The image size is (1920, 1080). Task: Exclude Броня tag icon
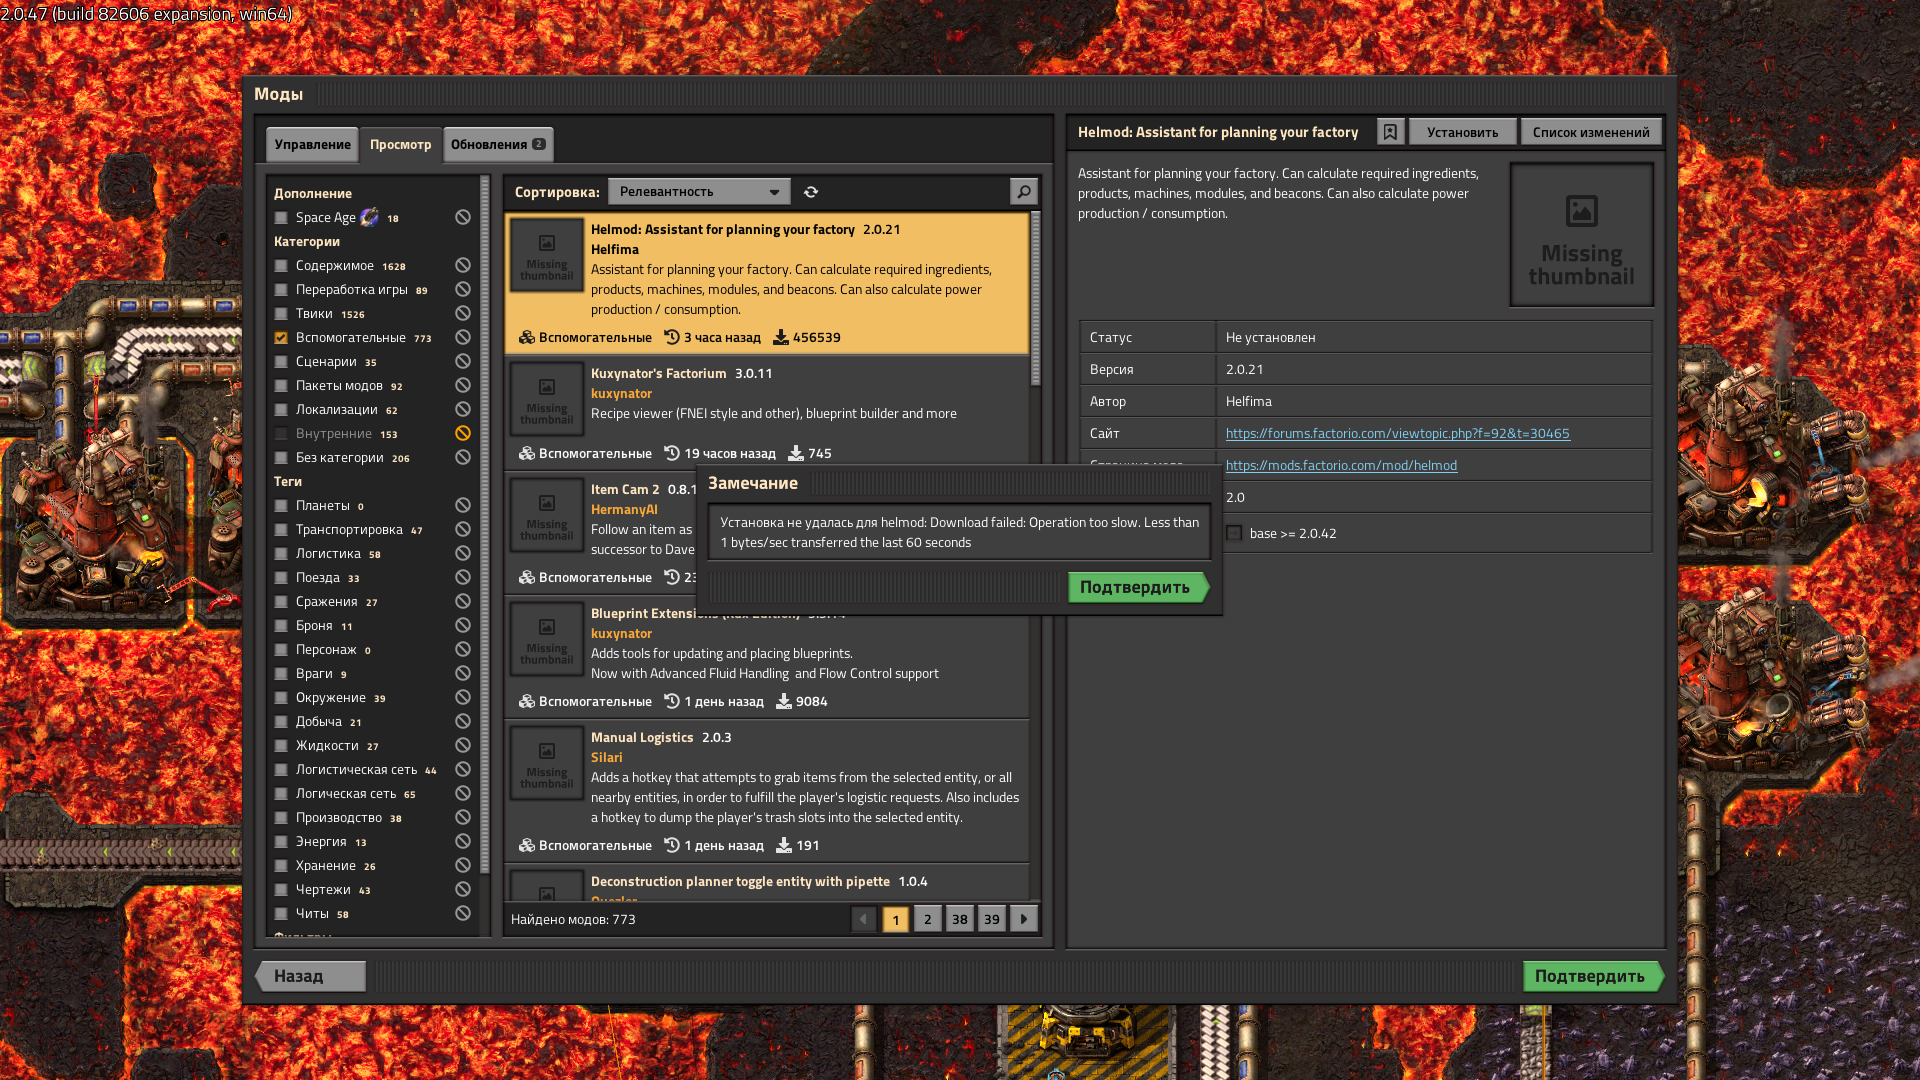(x=463, y=625)
